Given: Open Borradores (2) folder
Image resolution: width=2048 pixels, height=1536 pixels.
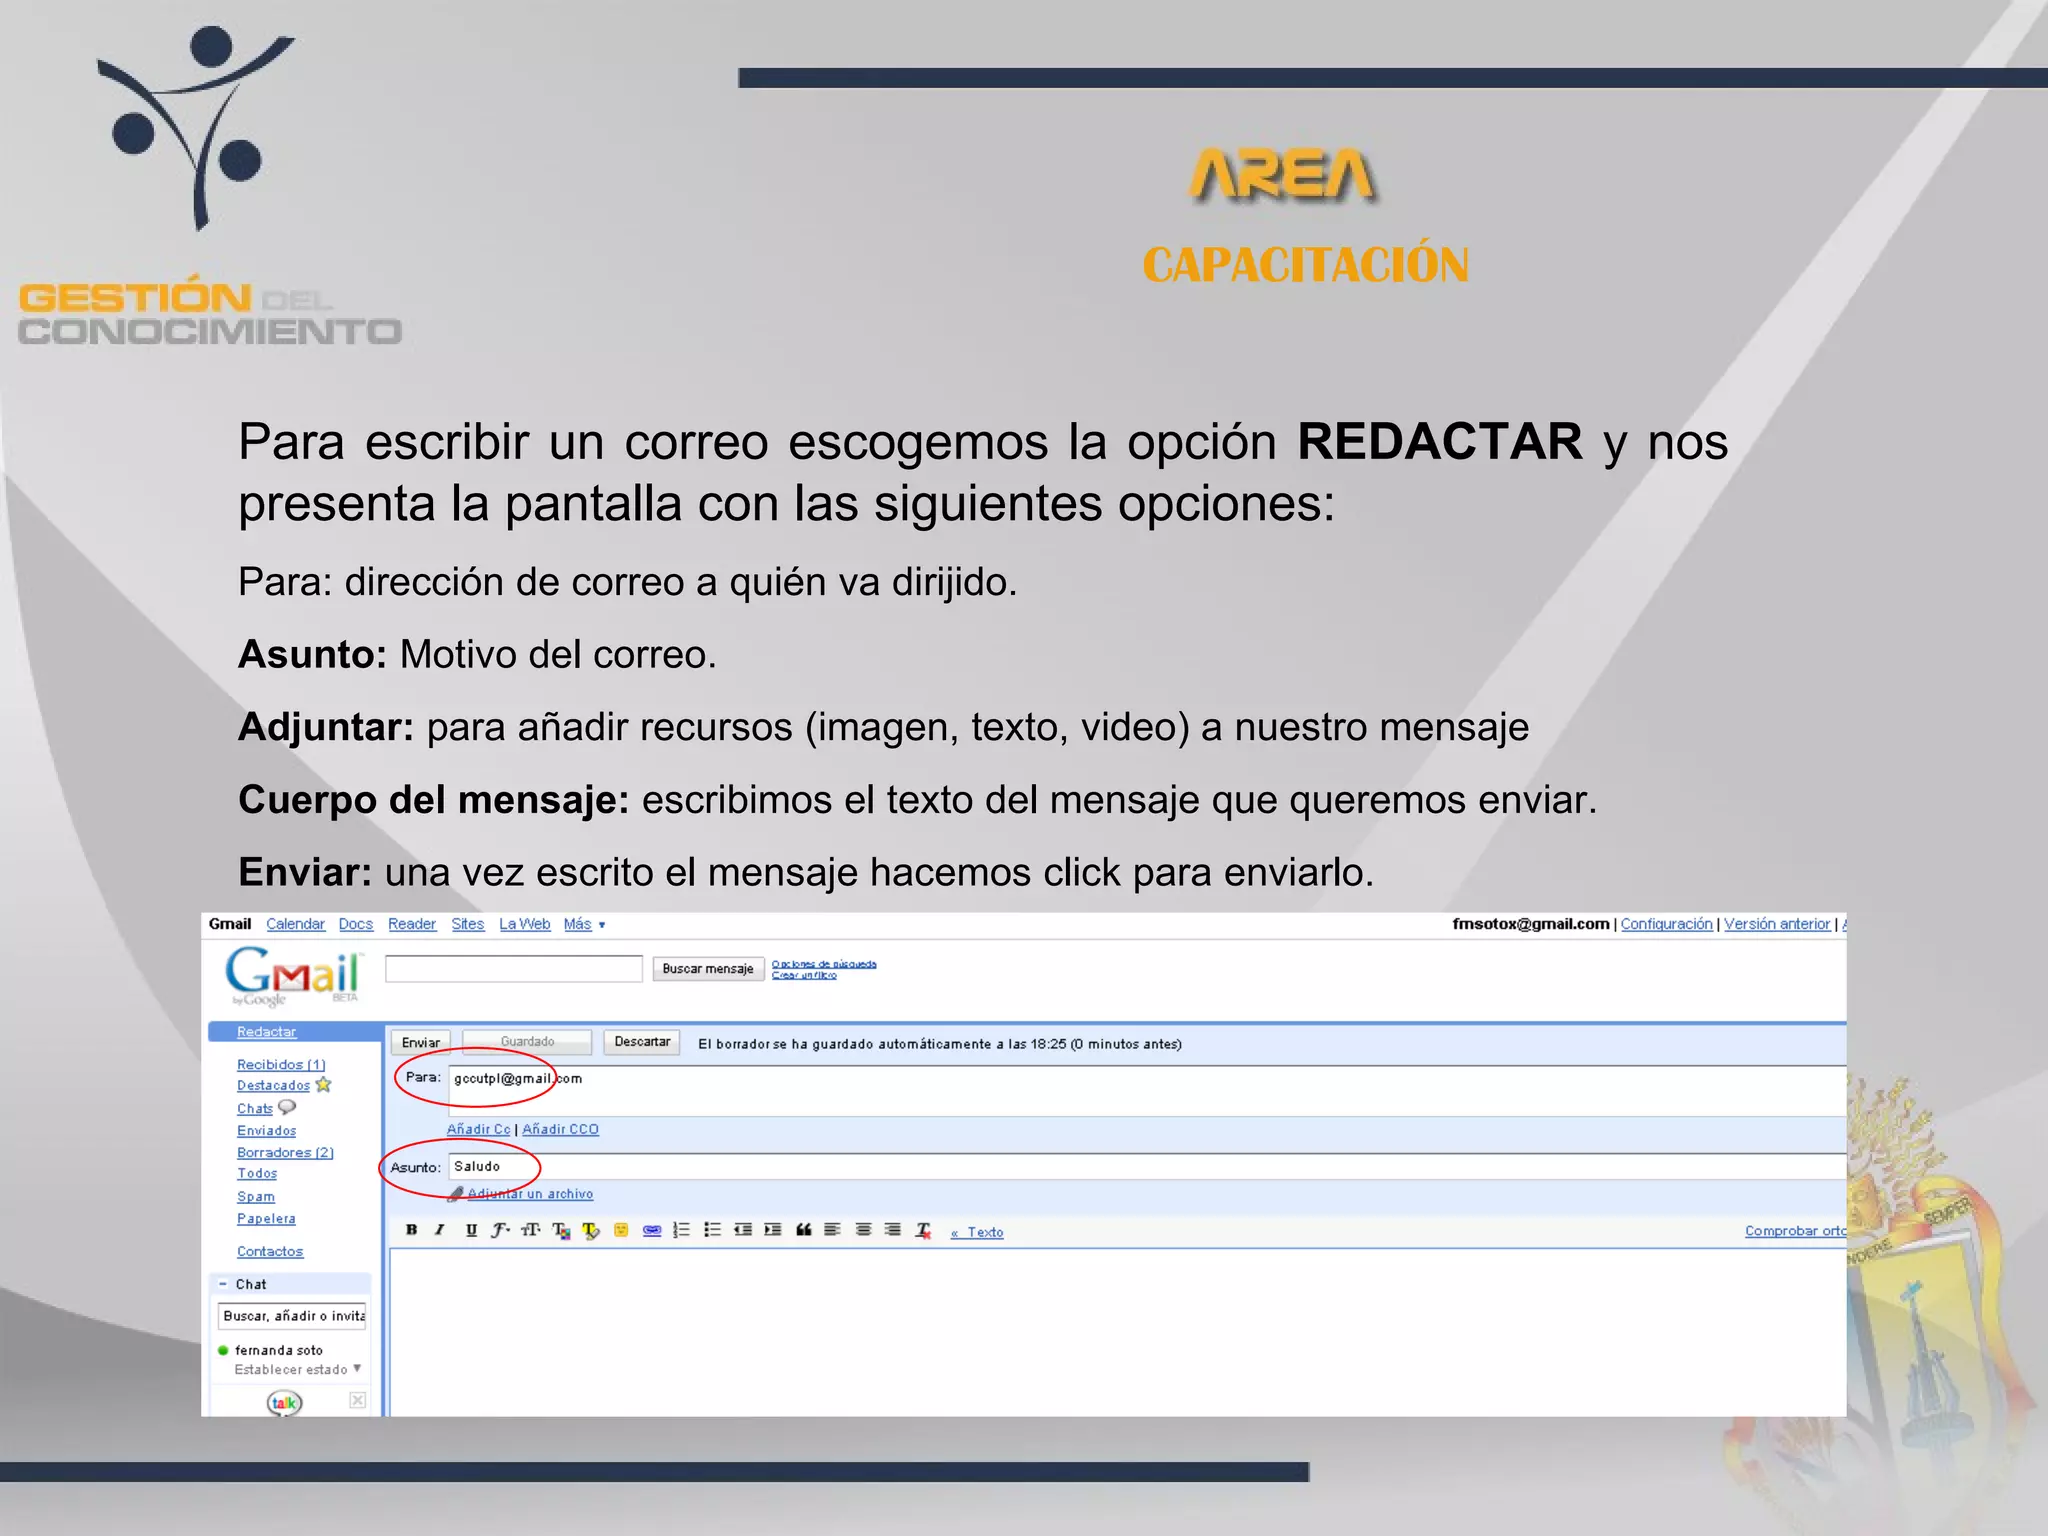Looking at the screenshot, I should click(285, 1153).
